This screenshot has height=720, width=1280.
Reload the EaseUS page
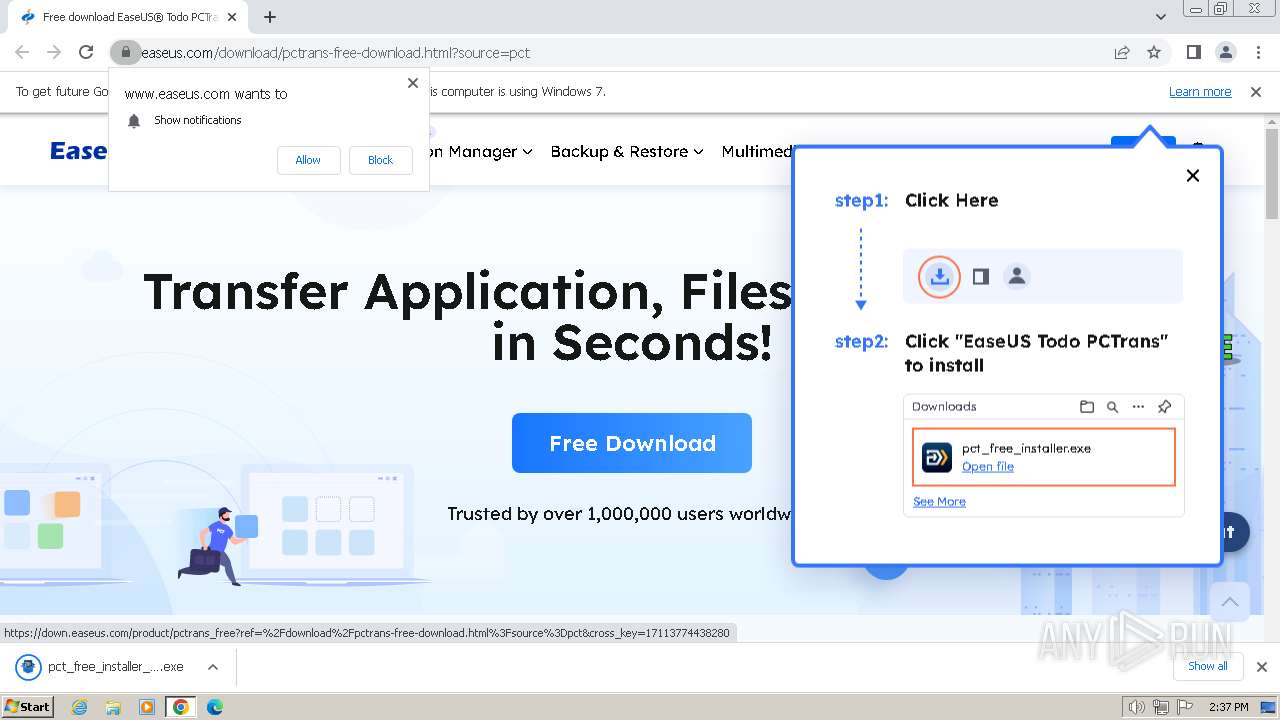point(86,52)
